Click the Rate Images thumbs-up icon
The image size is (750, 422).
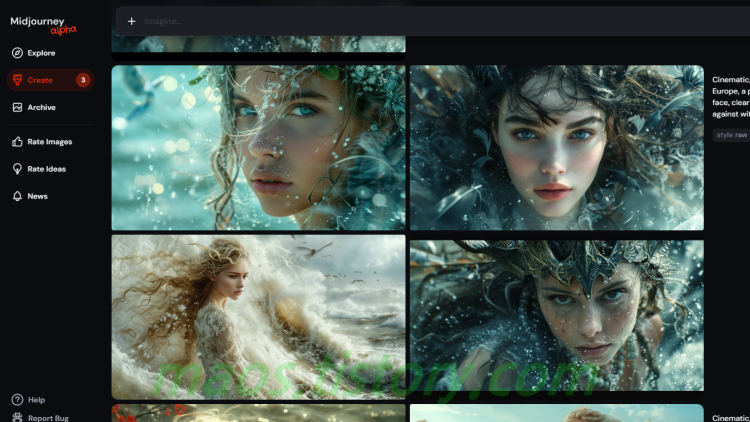pyautogui.click(x=17, y=142)
